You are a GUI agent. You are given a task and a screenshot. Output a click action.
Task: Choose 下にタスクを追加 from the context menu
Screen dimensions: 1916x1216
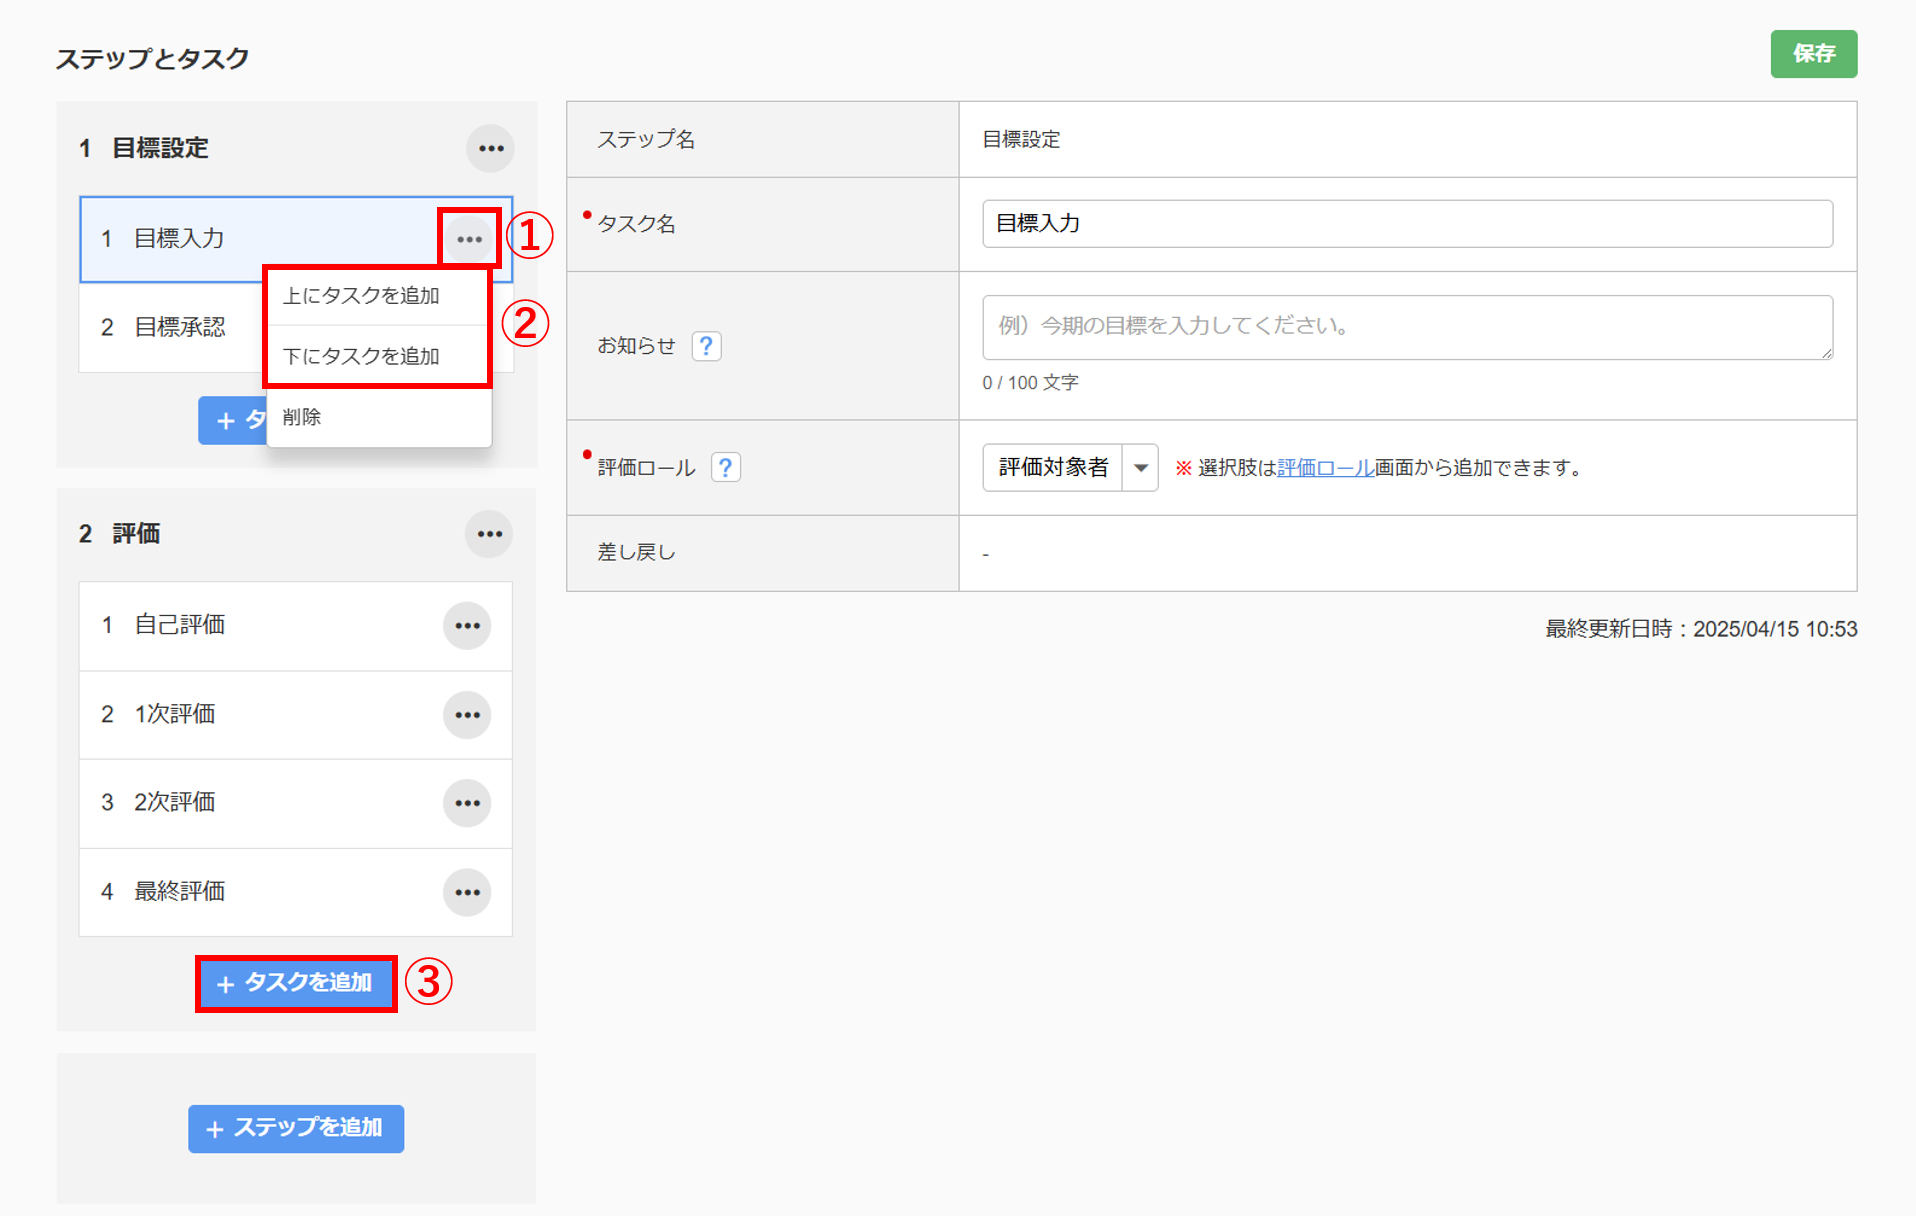pos(379,356)
